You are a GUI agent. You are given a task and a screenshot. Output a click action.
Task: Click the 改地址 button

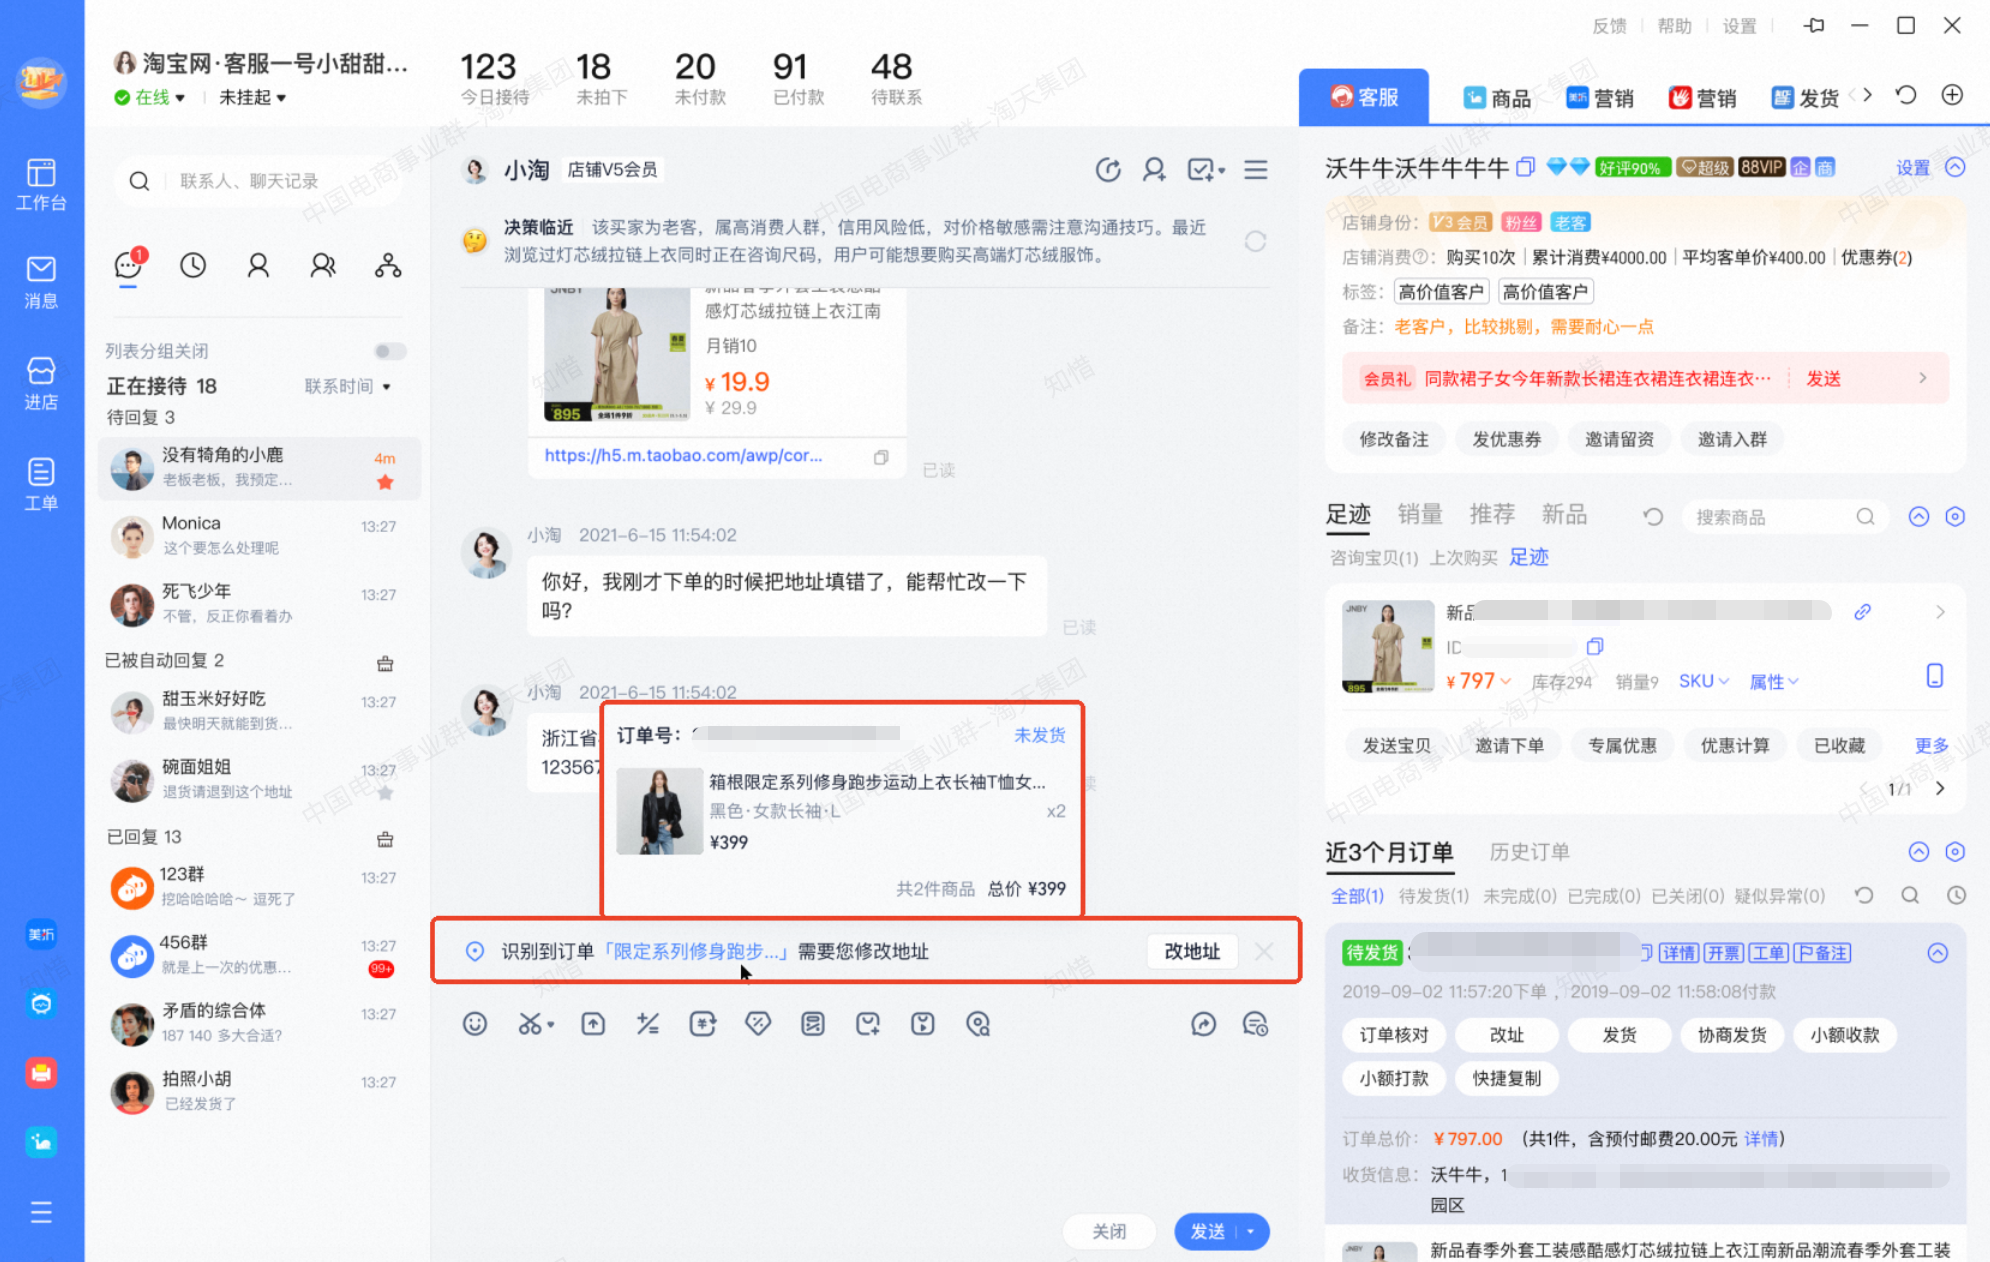[x=1192, y=951]
